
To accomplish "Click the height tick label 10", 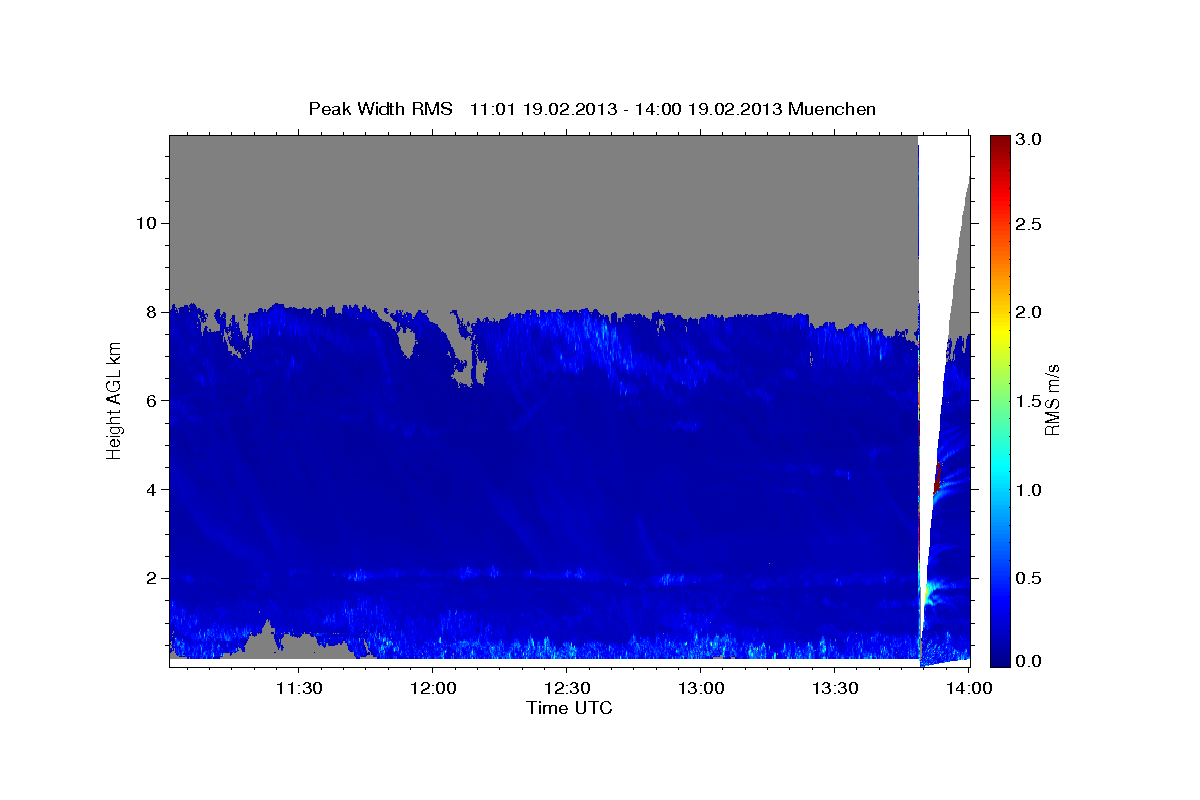I will click(146, 222).
